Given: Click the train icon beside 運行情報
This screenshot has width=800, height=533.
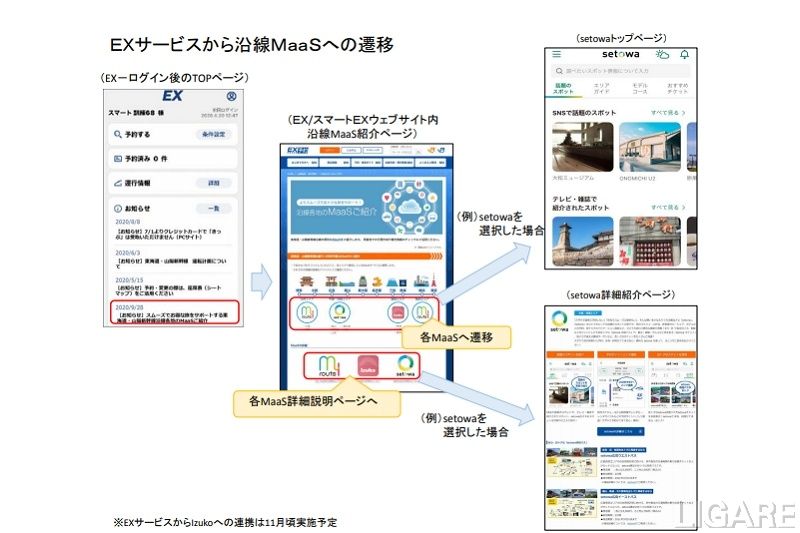Looking at the screenshot, I should [118, 183].
